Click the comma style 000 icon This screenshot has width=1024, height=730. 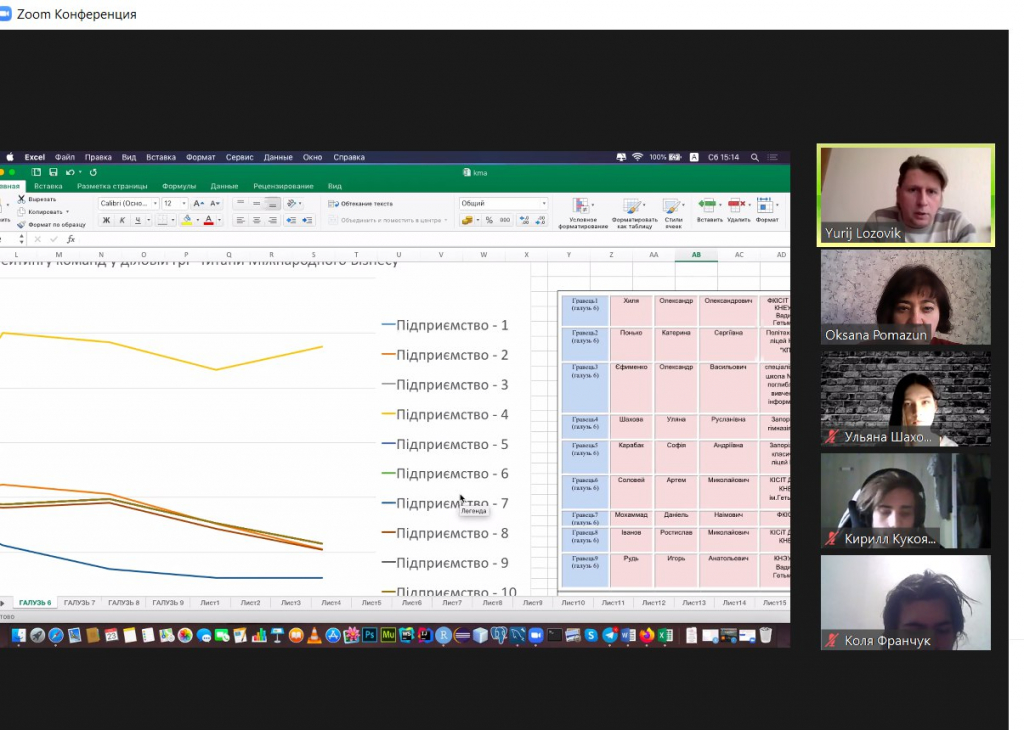(505, 221)
